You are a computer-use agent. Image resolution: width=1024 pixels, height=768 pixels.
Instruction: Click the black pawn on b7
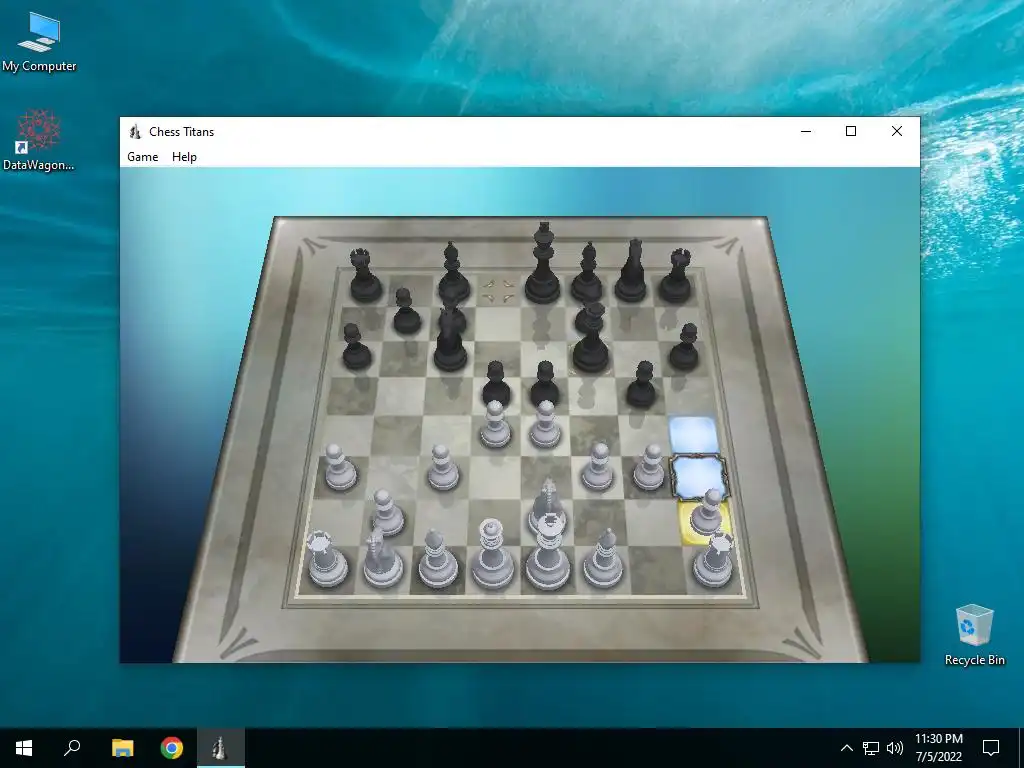click(406, 311)
